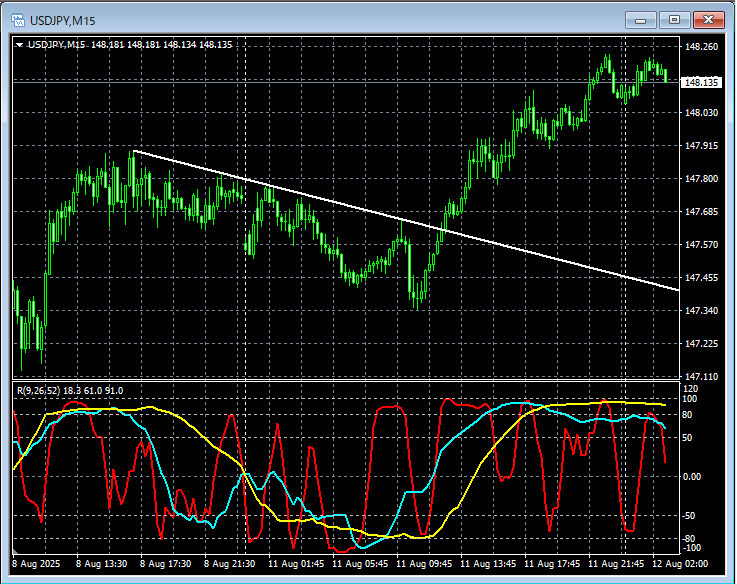Click the 147.340 price axis label
The height and width of the screenshot is (584, 737).
point(701,310)
